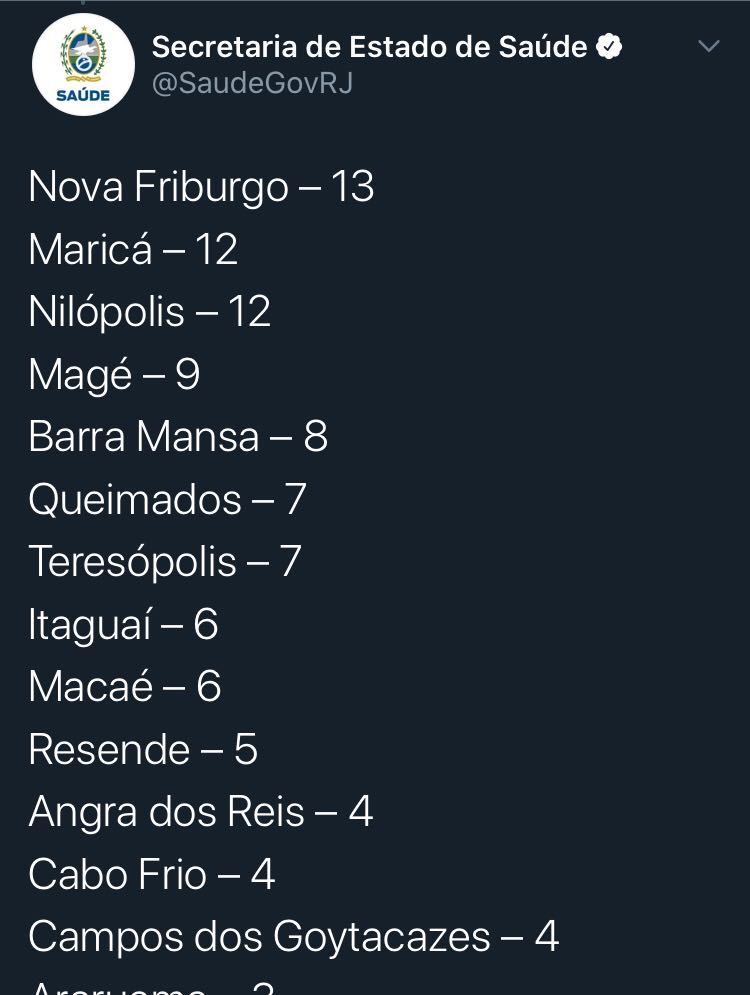
Task: Click the verified badge next to Saúde
Action: 609,47
